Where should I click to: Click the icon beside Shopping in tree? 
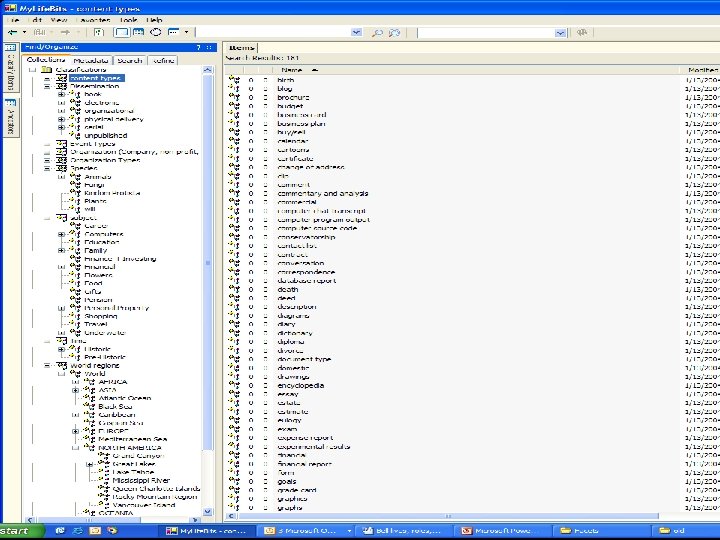tap(76, 316)
